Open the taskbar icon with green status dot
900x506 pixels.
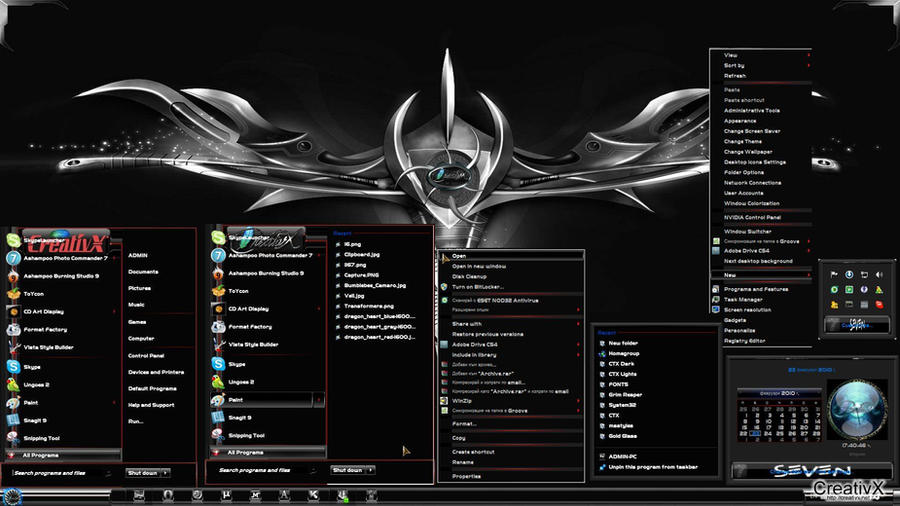[342, 496]
